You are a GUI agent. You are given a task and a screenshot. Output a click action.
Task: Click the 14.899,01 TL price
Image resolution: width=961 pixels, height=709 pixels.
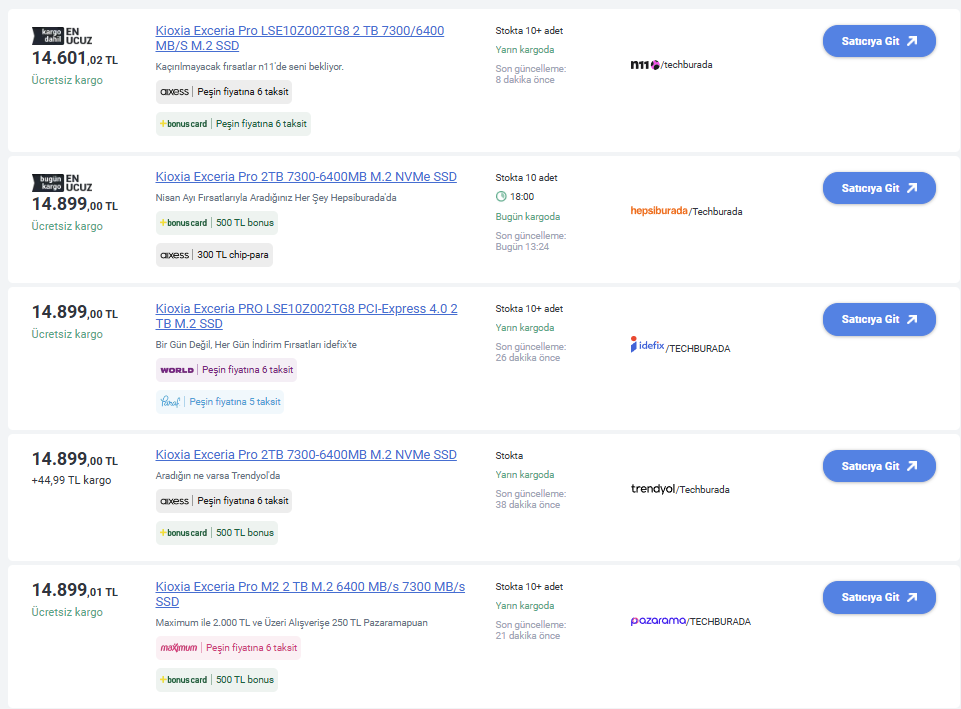point(75,590)
